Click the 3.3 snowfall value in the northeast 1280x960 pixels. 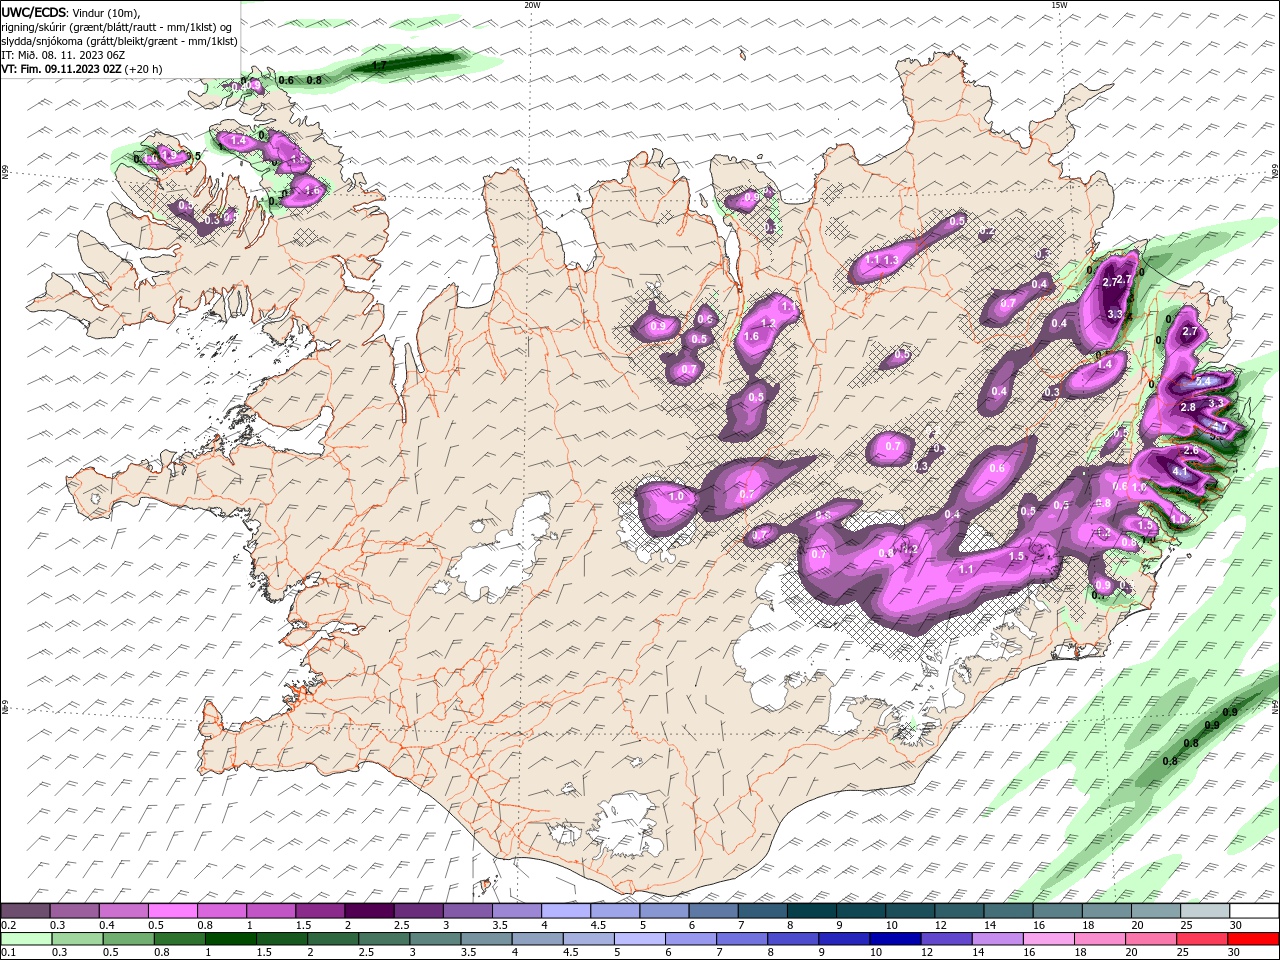tap(1115, 314)
